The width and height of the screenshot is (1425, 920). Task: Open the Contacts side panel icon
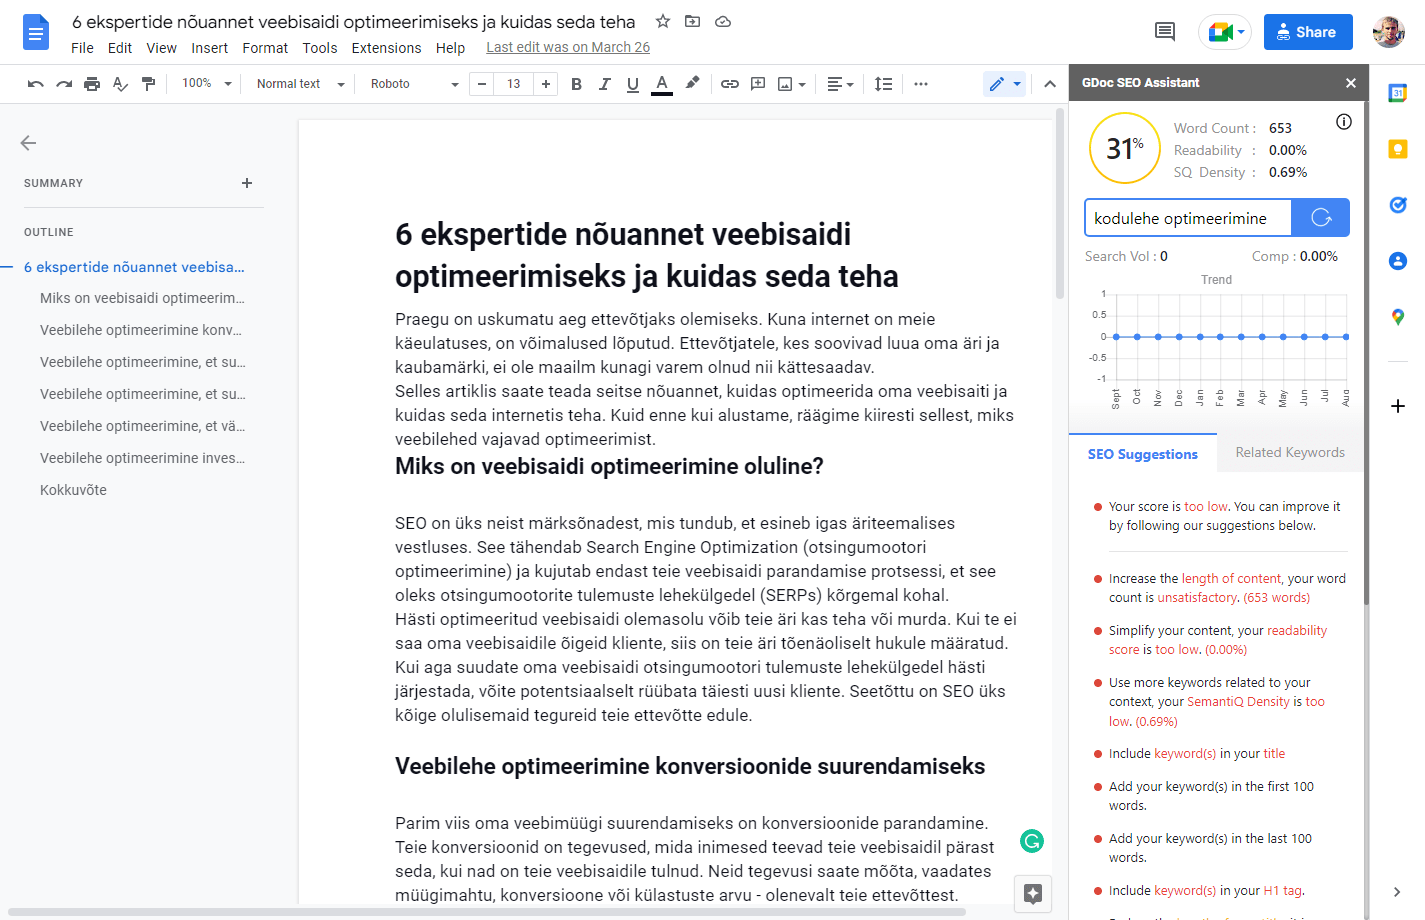1398,261
